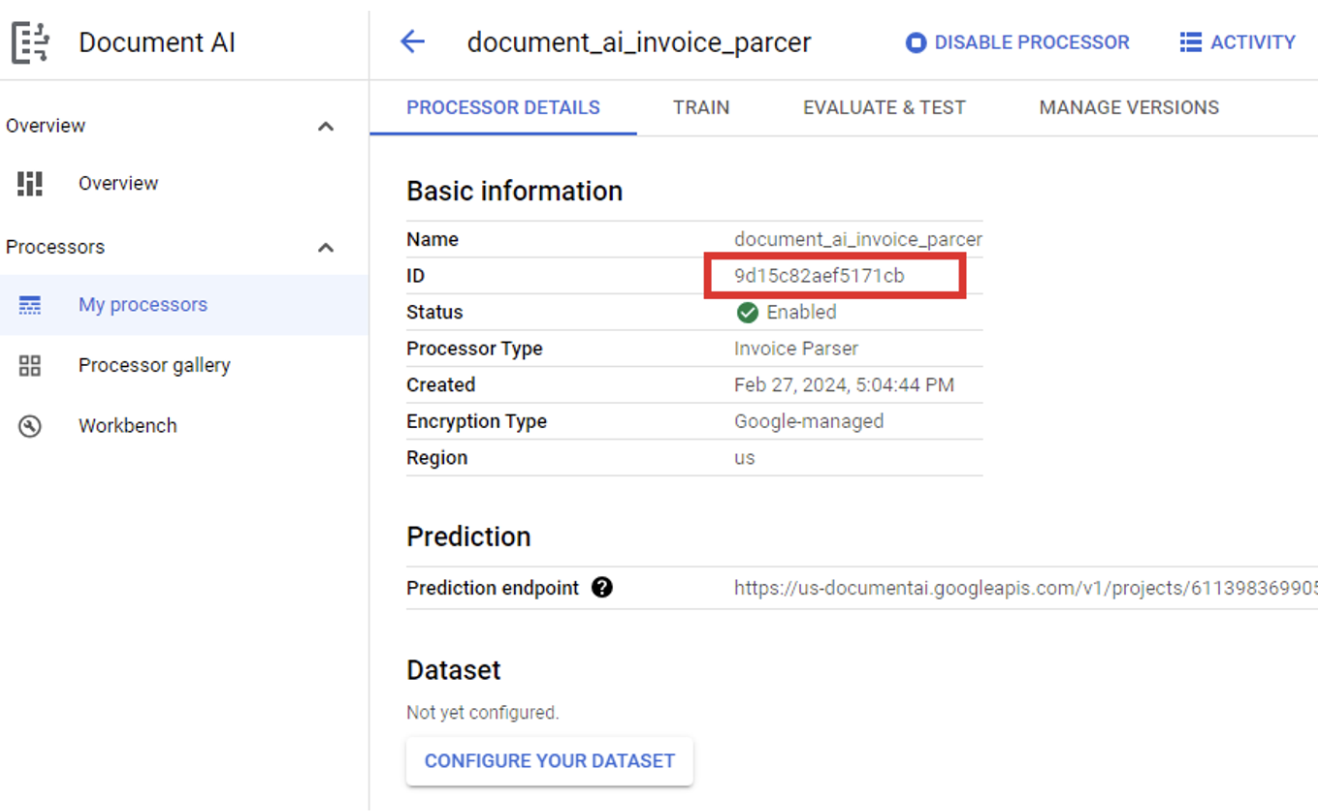Screen dimensions: 1318x812
Task: Switch to the Processor Details tab
Action: pos(503,108)
